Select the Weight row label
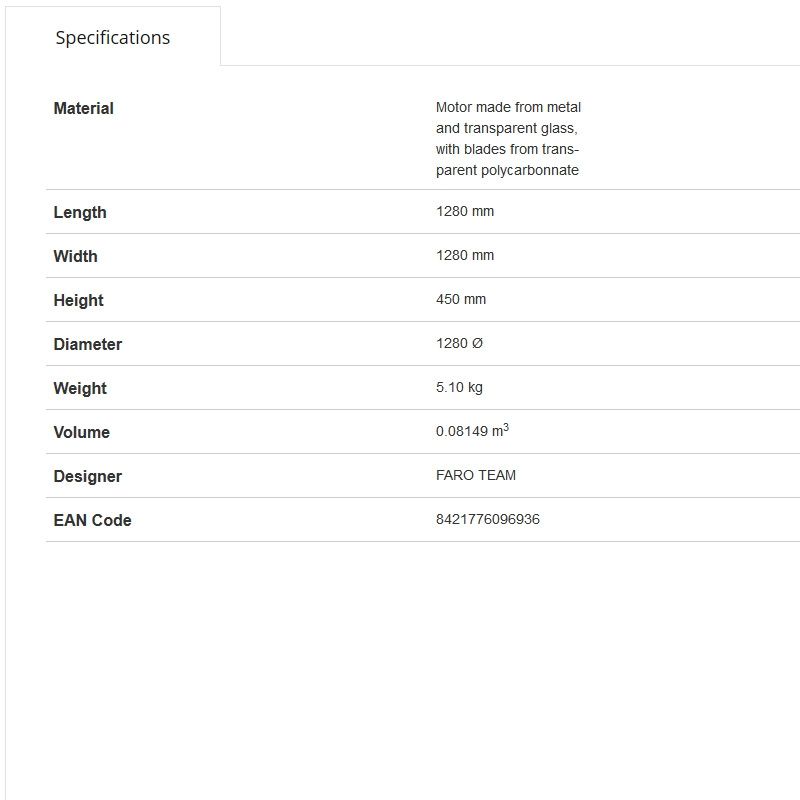This screenshot has height=800, width=800. 79,388
